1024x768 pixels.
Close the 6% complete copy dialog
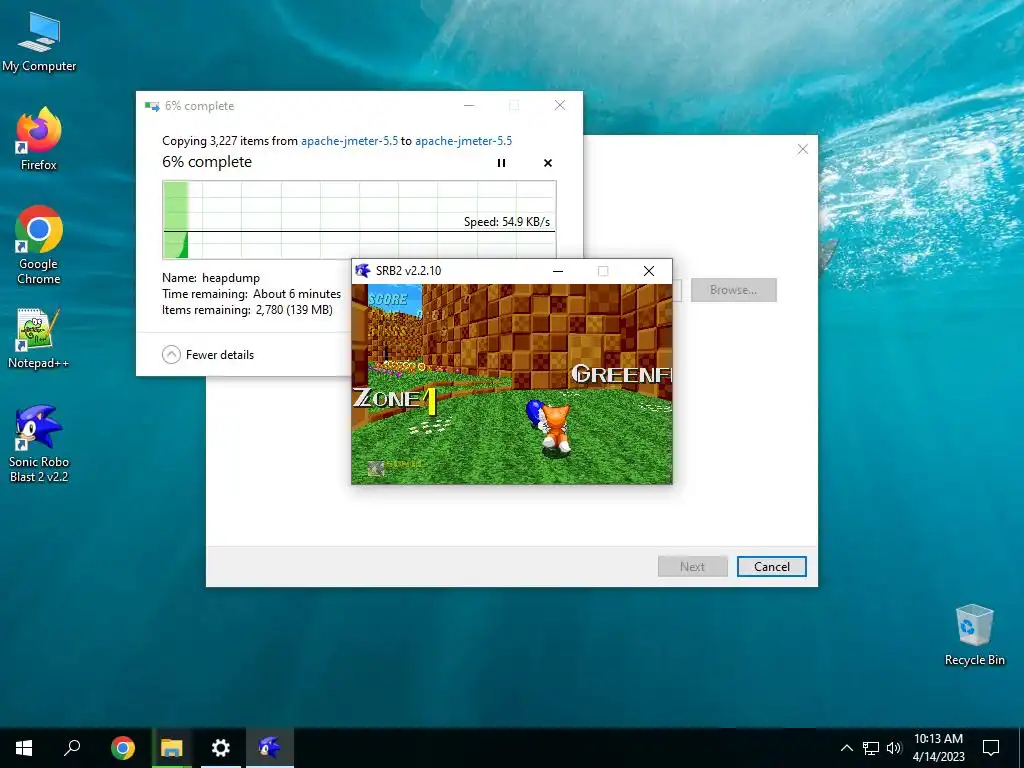[560, 105]
